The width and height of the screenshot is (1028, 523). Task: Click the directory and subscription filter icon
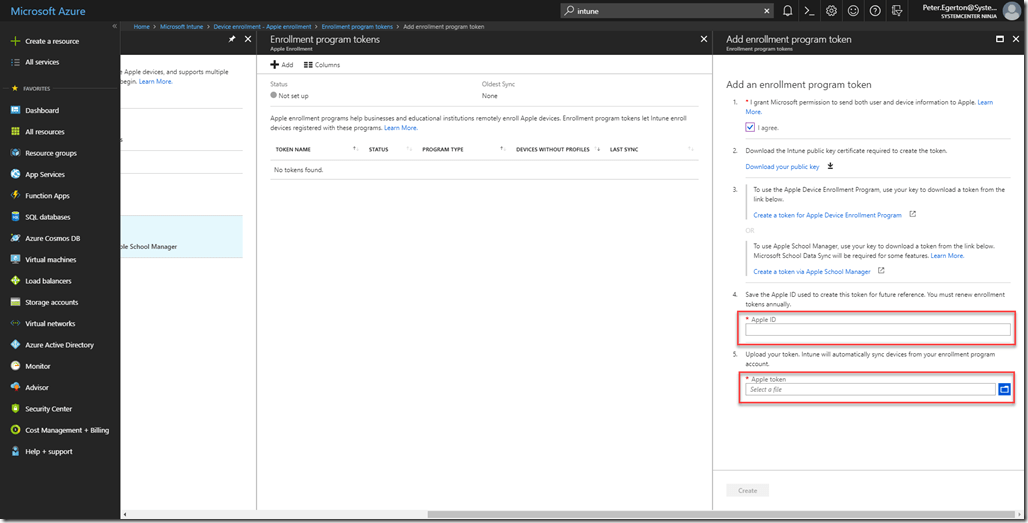coord(896,11)
